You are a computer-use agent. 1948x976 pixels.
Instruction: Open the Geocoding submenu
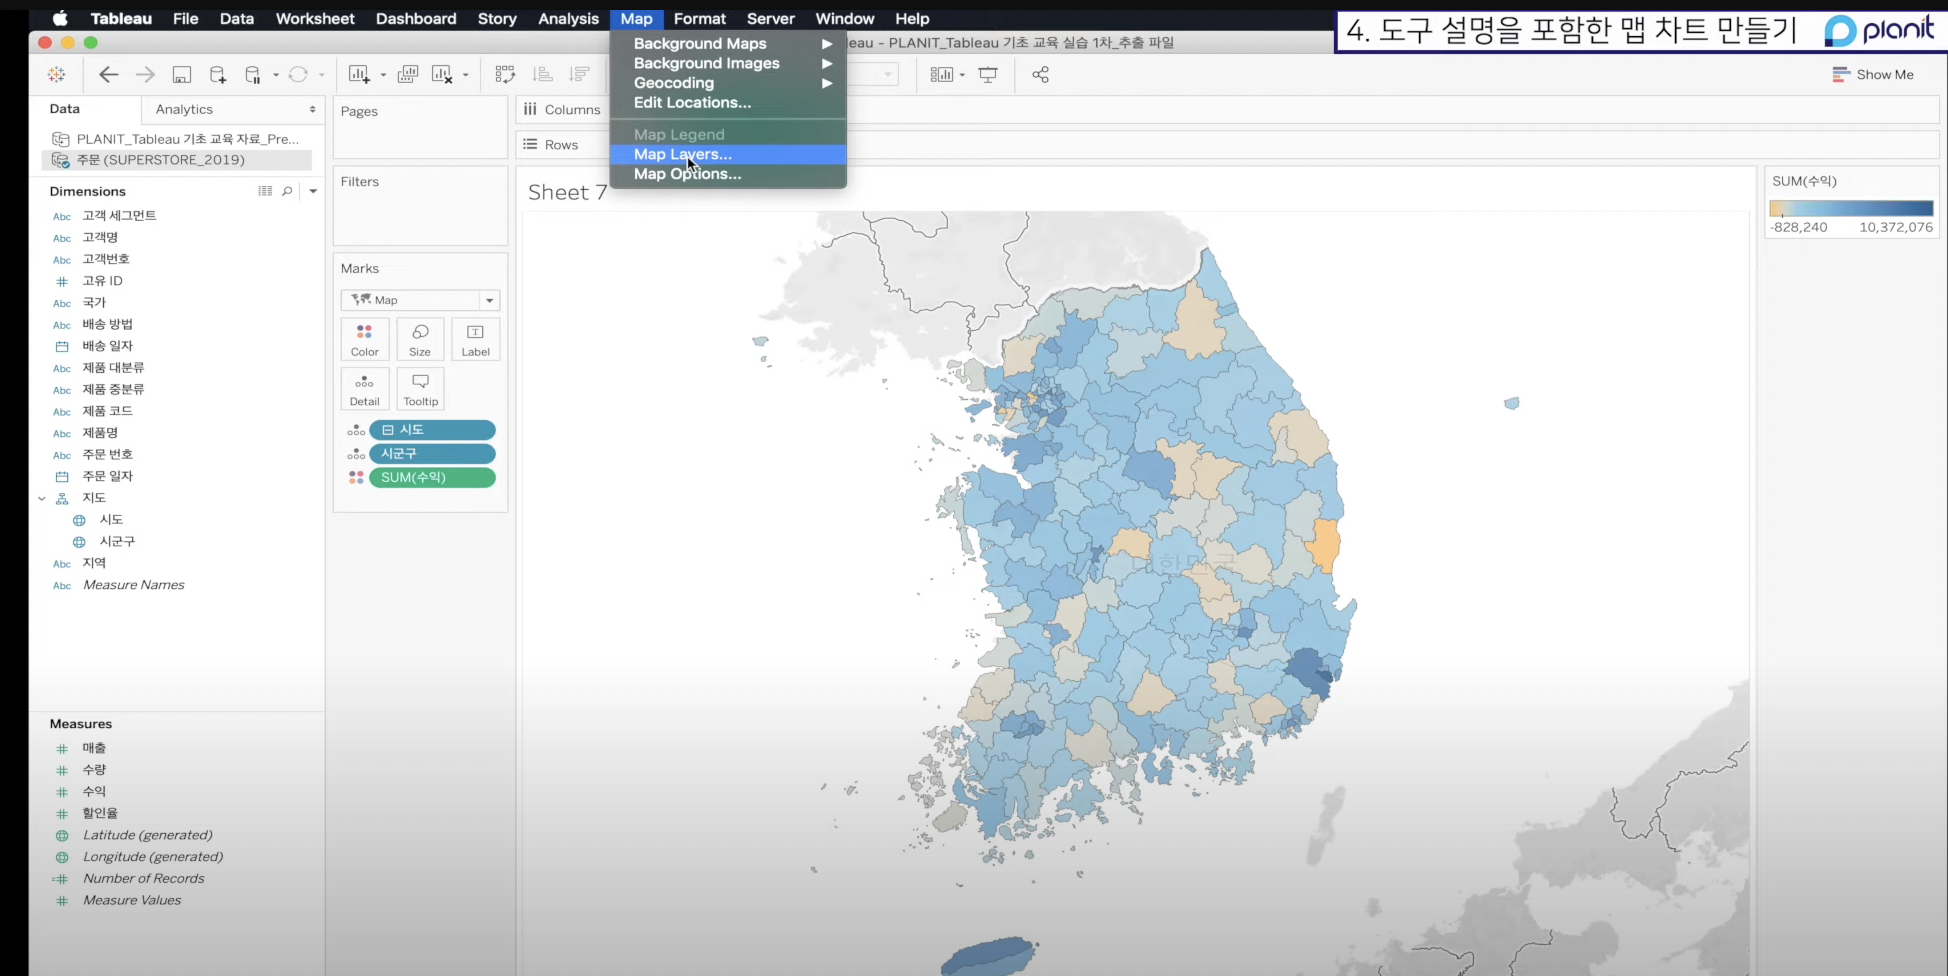[x=729, y=83]
